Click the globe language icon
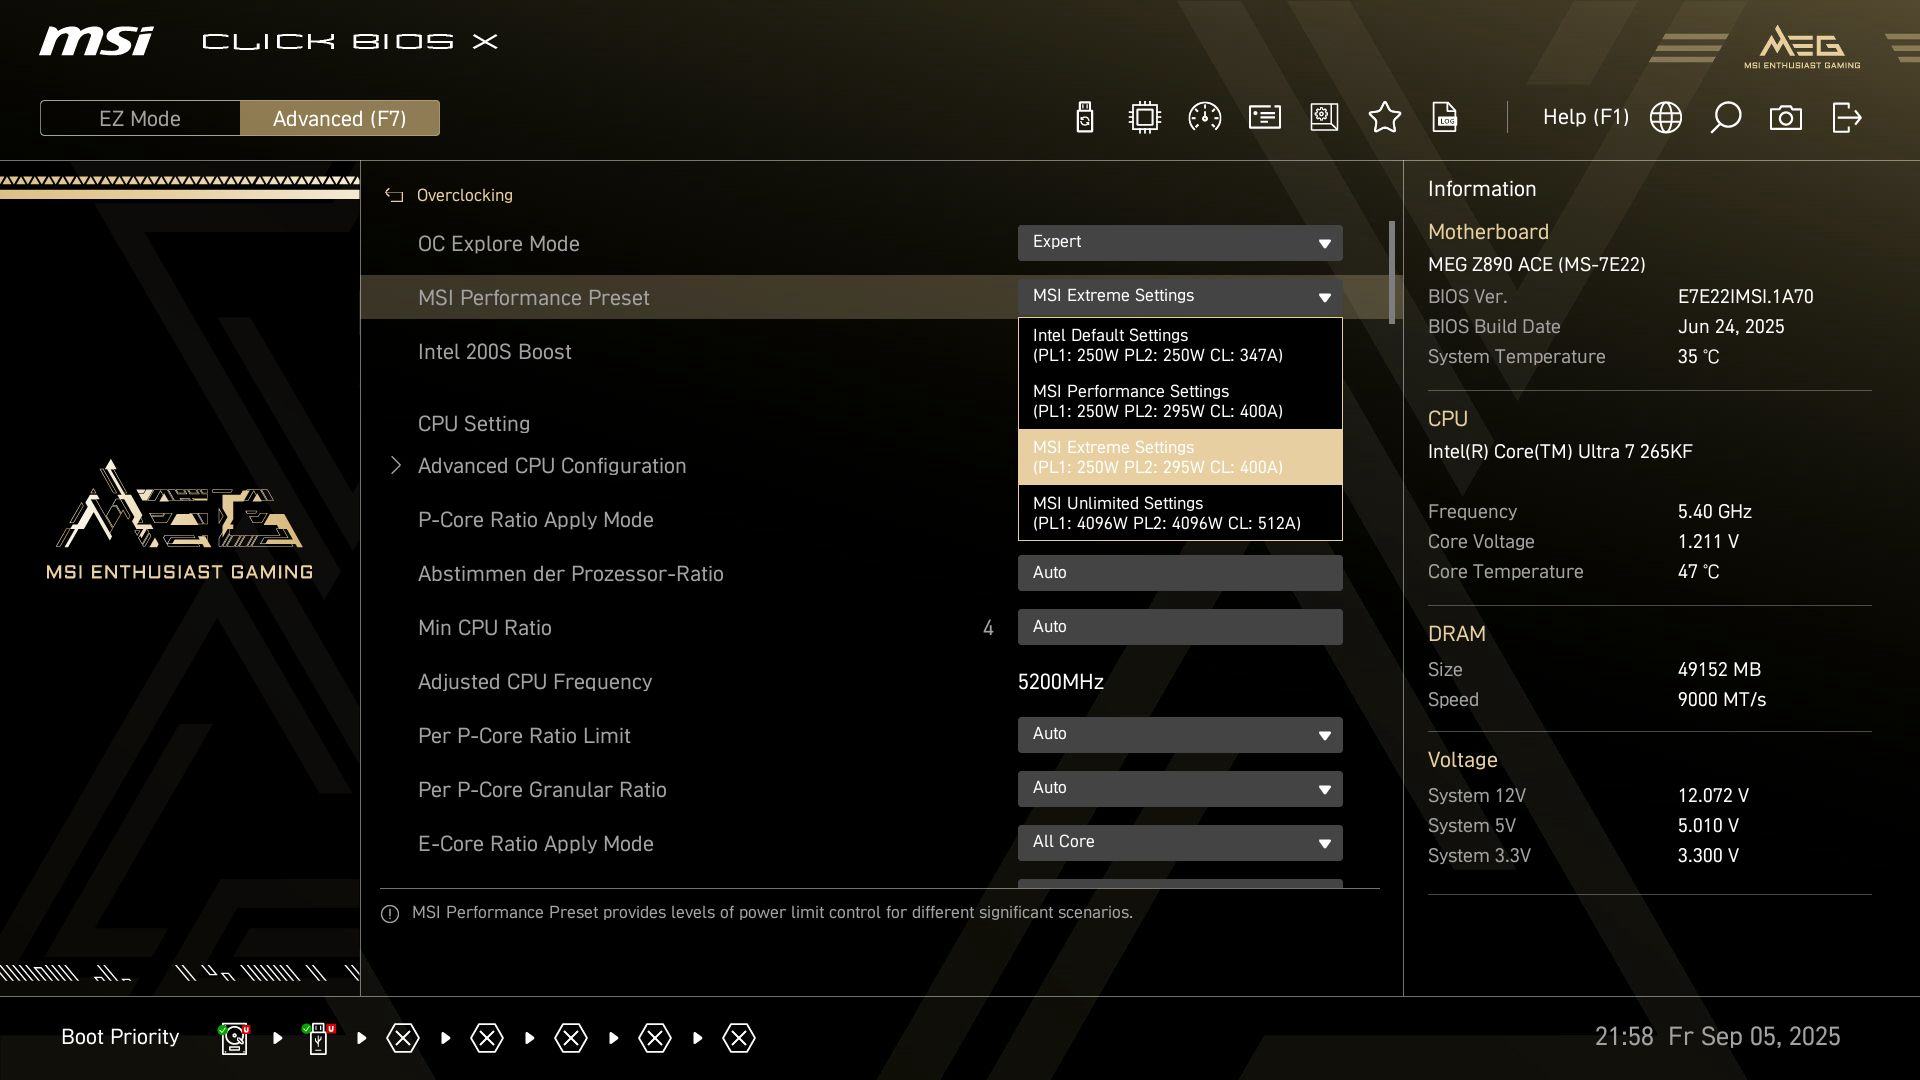 (x=1665, y=118)
